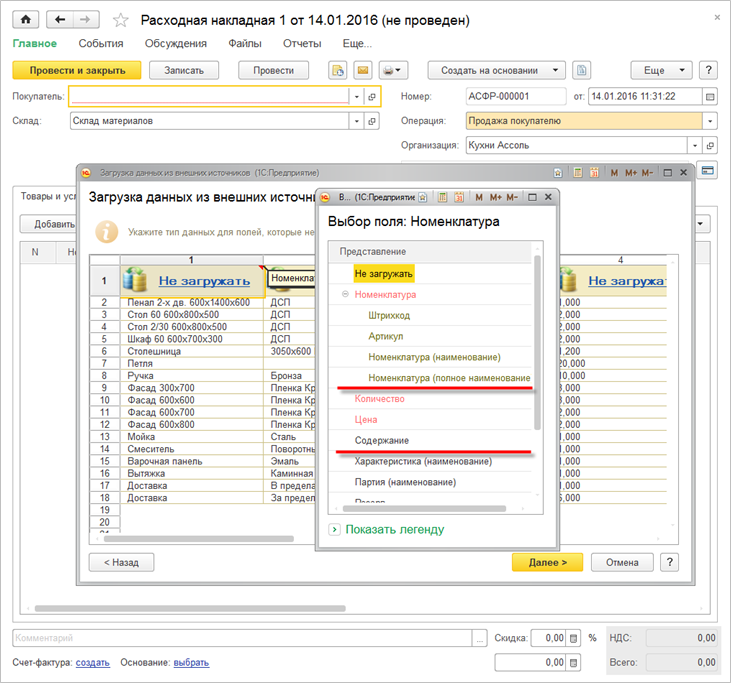This screenshot has width=731, height=683.
Task: Click the field list vertical scrollbar
Action: click(538, 340)
